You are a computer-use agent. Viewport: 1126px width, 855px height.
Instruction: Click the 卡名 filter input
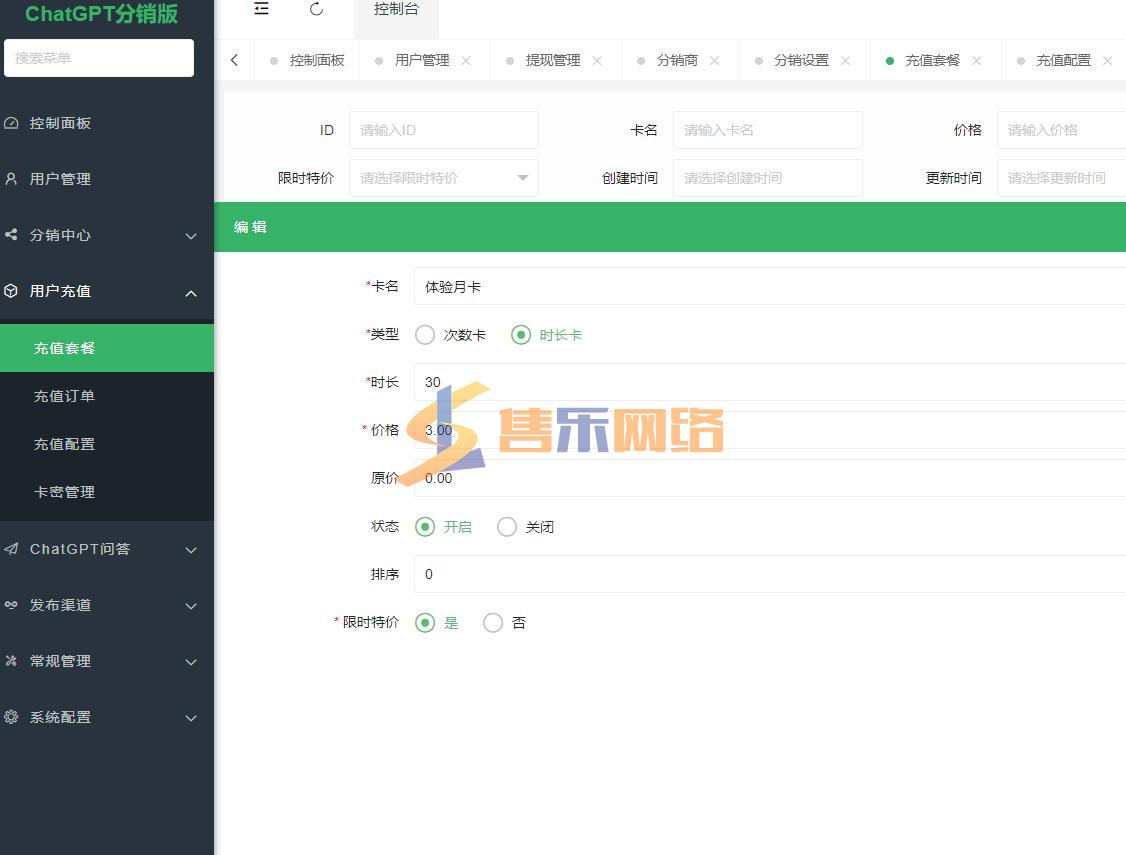point(768,130)
